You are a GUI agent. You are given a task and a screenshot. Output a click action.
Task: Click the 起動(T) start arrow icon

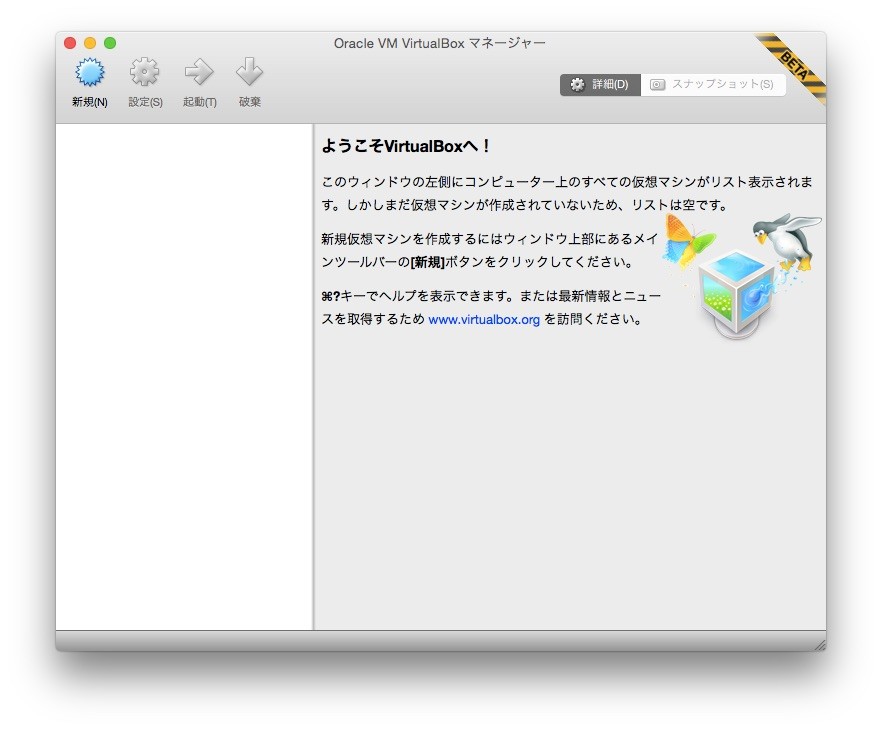(x=199, y=72)
